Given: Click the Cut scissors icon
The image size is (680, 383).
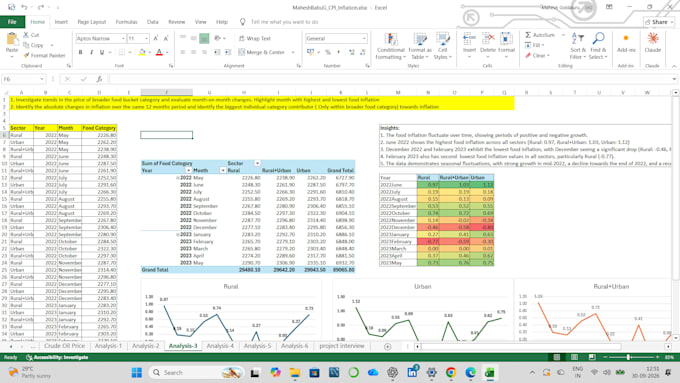Looking at the screenshot, I should 26,35.
